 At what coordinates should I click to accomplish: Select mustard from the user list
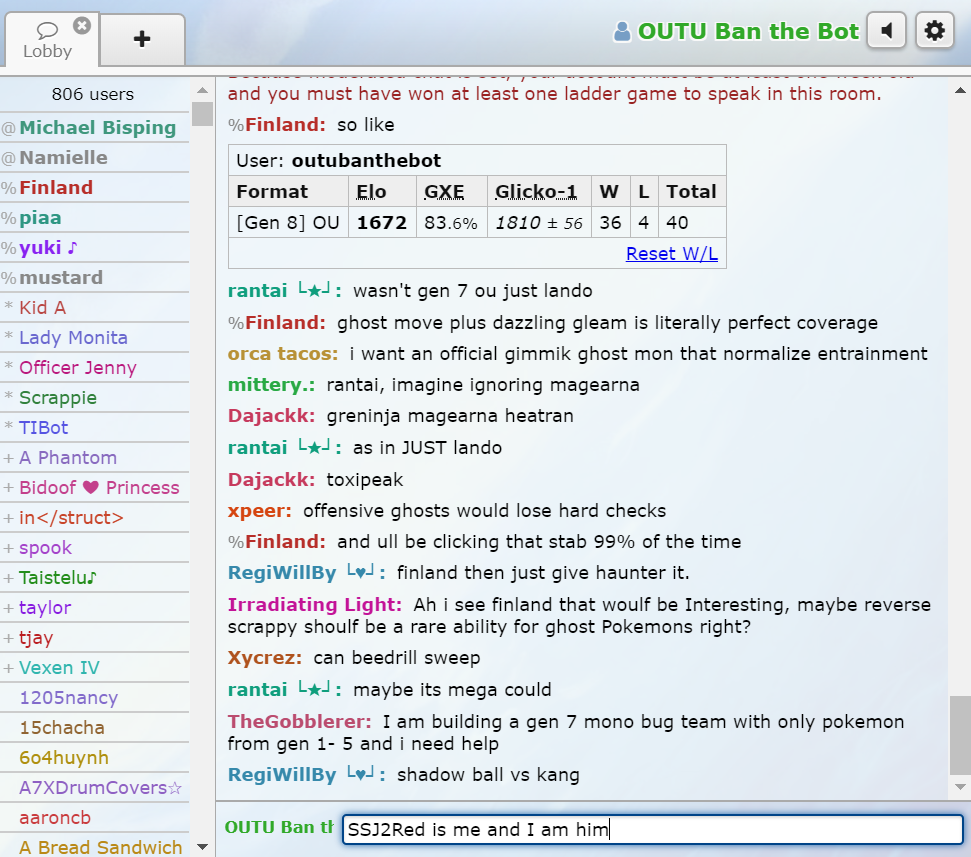(94, 277)
